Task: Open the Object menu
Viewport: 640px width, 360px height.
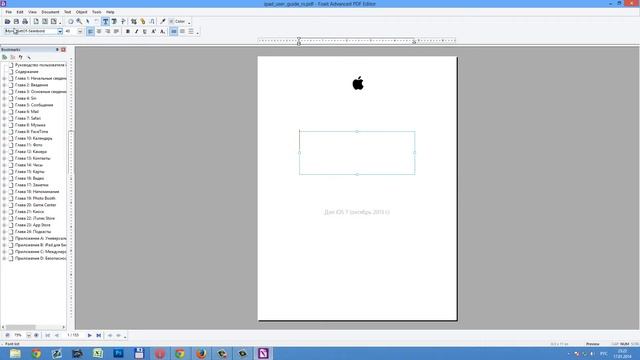Action: 81,12
